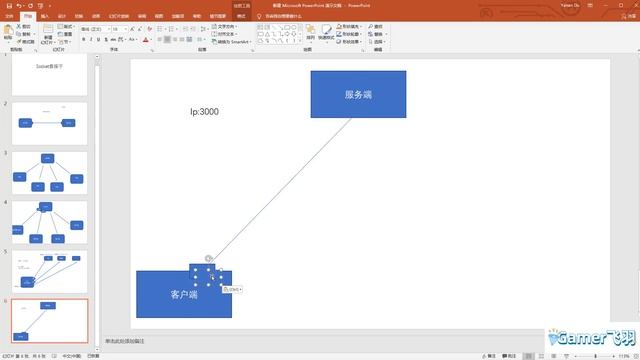The image size is (640, 360).
Task: Open the Shape Outline dropdown
Action: [x=349, y=34]
